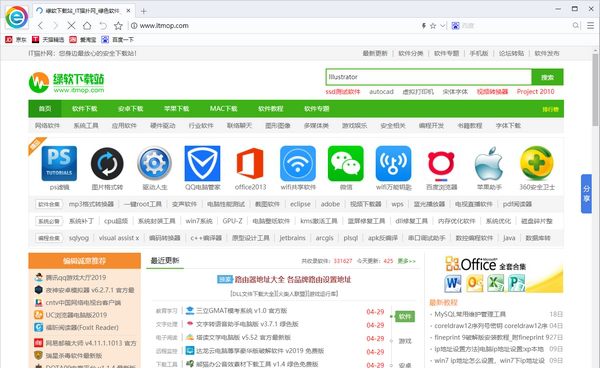Select the 软件 side tab in update list
The image size is (600, 382).
pyautogui.click(x=405, y=317)
